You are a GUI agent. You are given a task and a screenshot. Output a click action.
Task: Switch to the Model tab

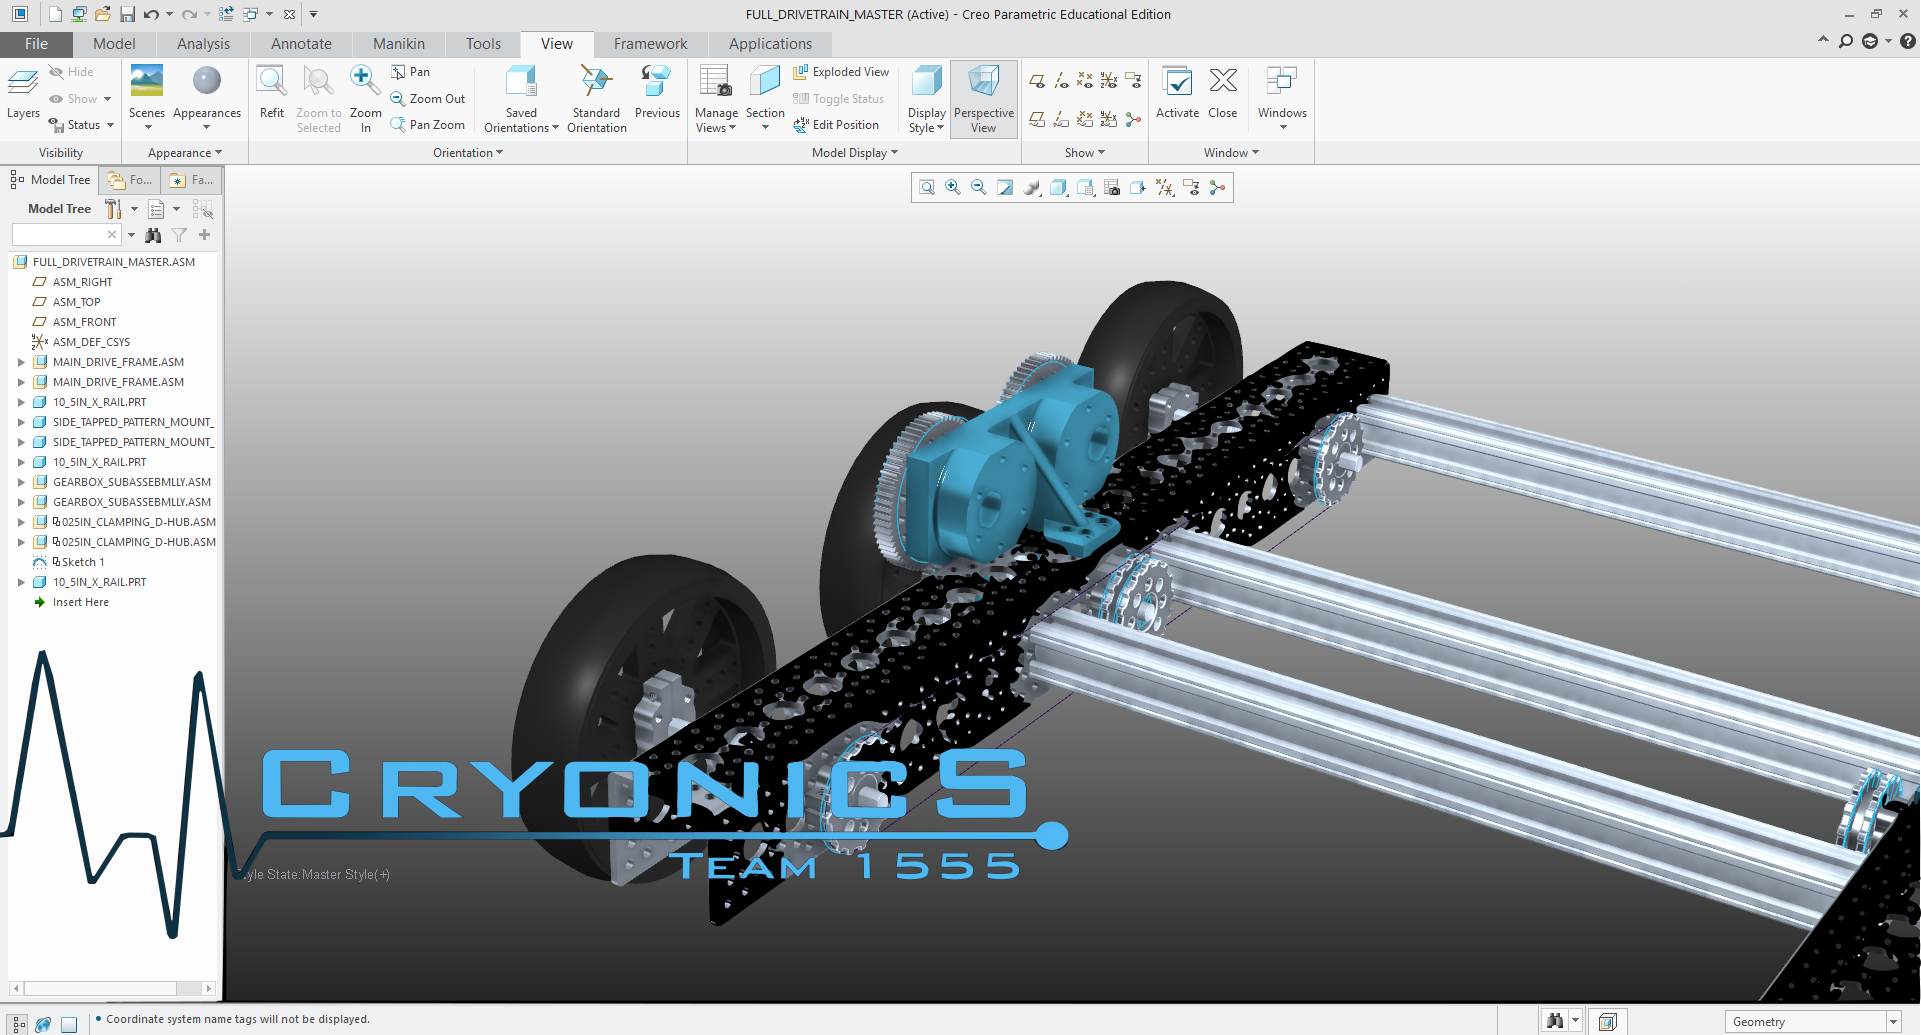click(x=114, y=44)
